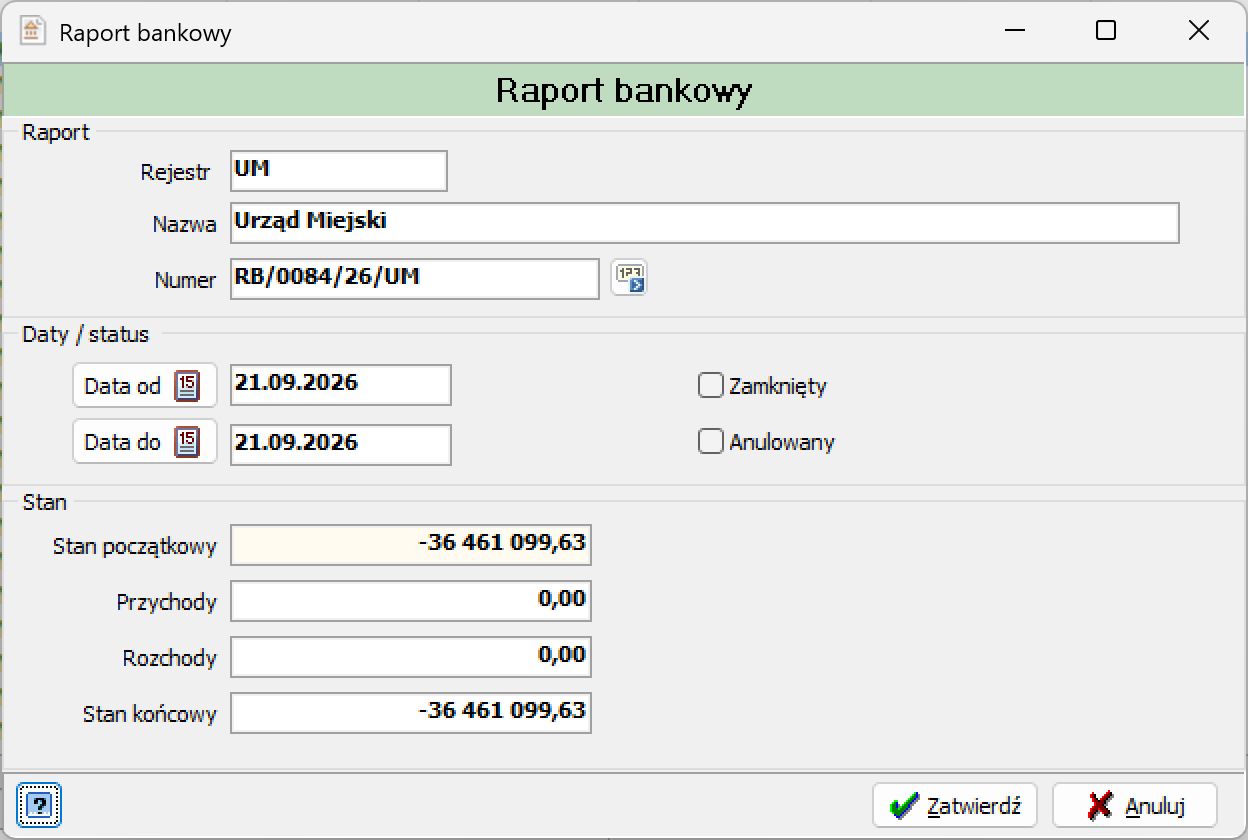Screen dimensions: 1248x840
Task: Open the Data do calendar picker
Action: [x=145, y=442]
